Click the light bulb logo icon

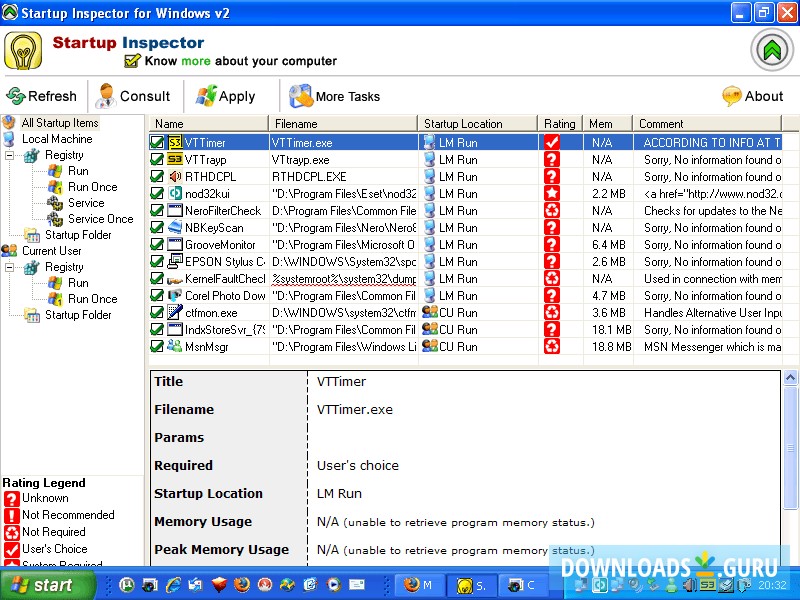pos(23,51)
